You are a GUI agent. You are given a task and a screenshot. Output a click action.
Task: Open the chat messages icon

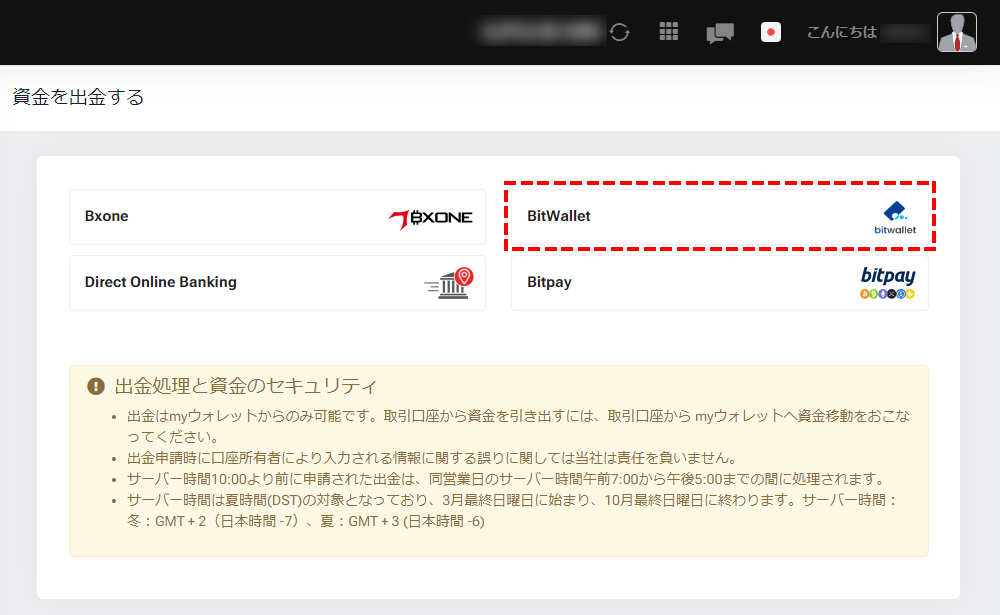(x=720, y=33)
